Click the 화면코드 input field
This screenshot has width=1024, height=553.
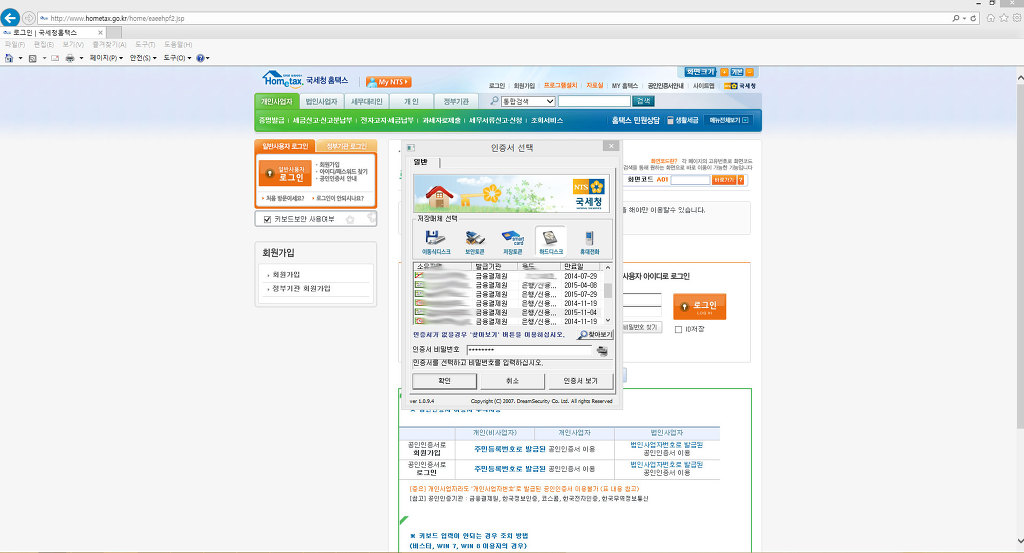point(690,180)
